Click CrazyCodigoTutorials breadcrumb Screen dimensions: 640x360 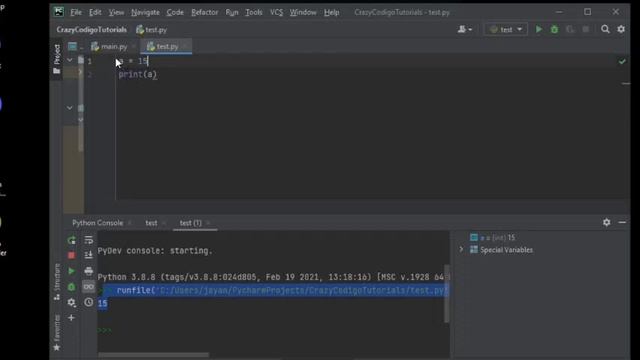[x=91, y=29]
